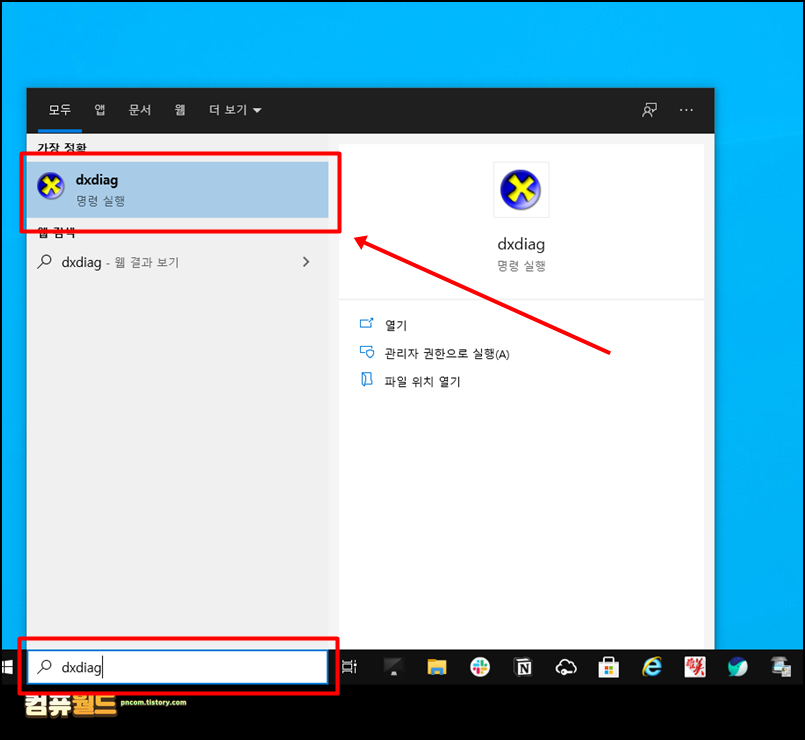Image resolution: width=805 pixels, height=740 pixels.
Task: Open the Windows Start button
Action: [8, 667]
